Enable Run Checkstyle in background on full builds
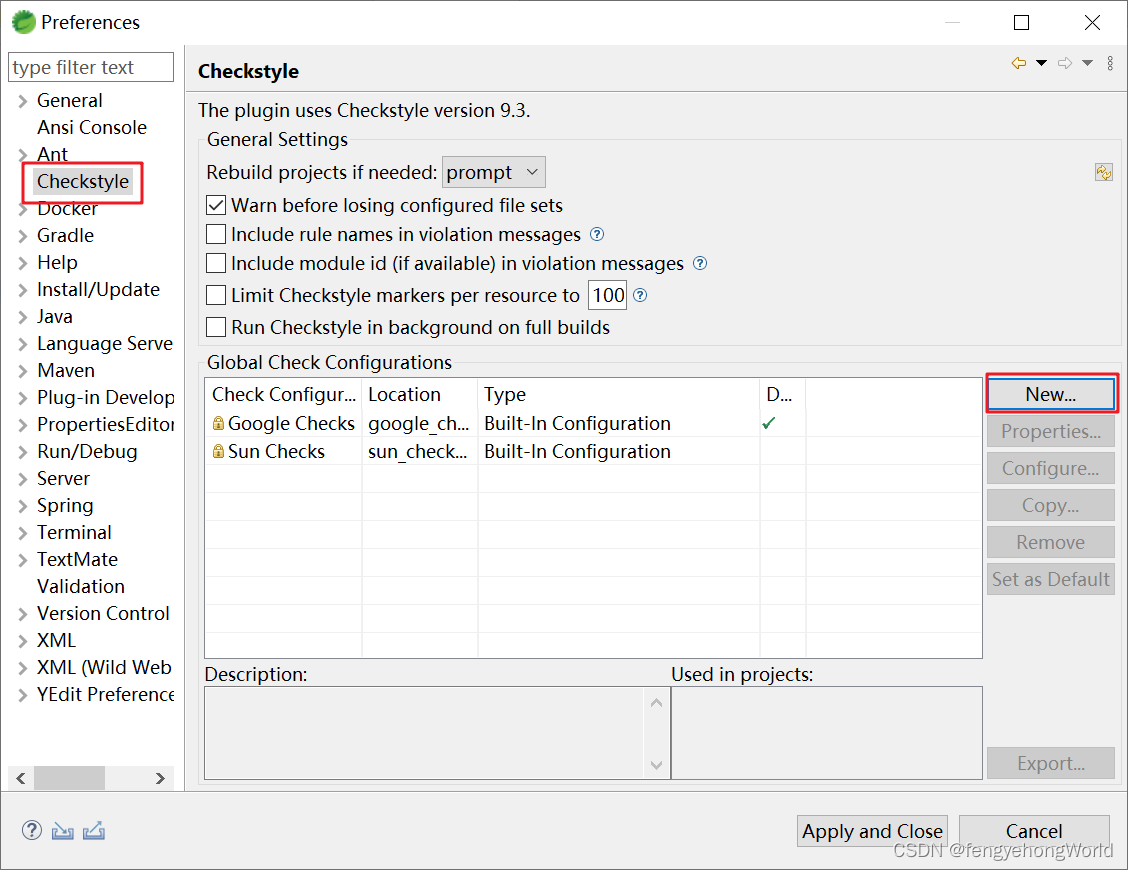Viewport: 1128px width, 870px height. tap(216, 327)
